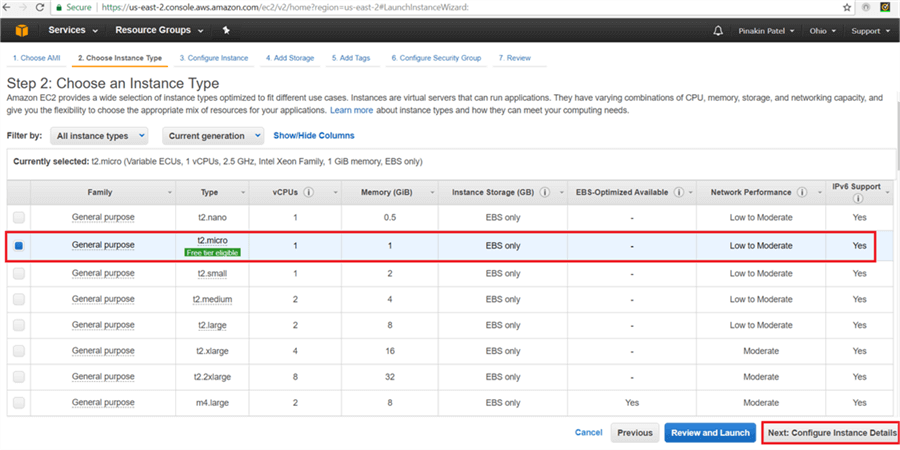Click the Free tier eligible badge
Viewport: 900px width, 450px height.
pos(212,253)
